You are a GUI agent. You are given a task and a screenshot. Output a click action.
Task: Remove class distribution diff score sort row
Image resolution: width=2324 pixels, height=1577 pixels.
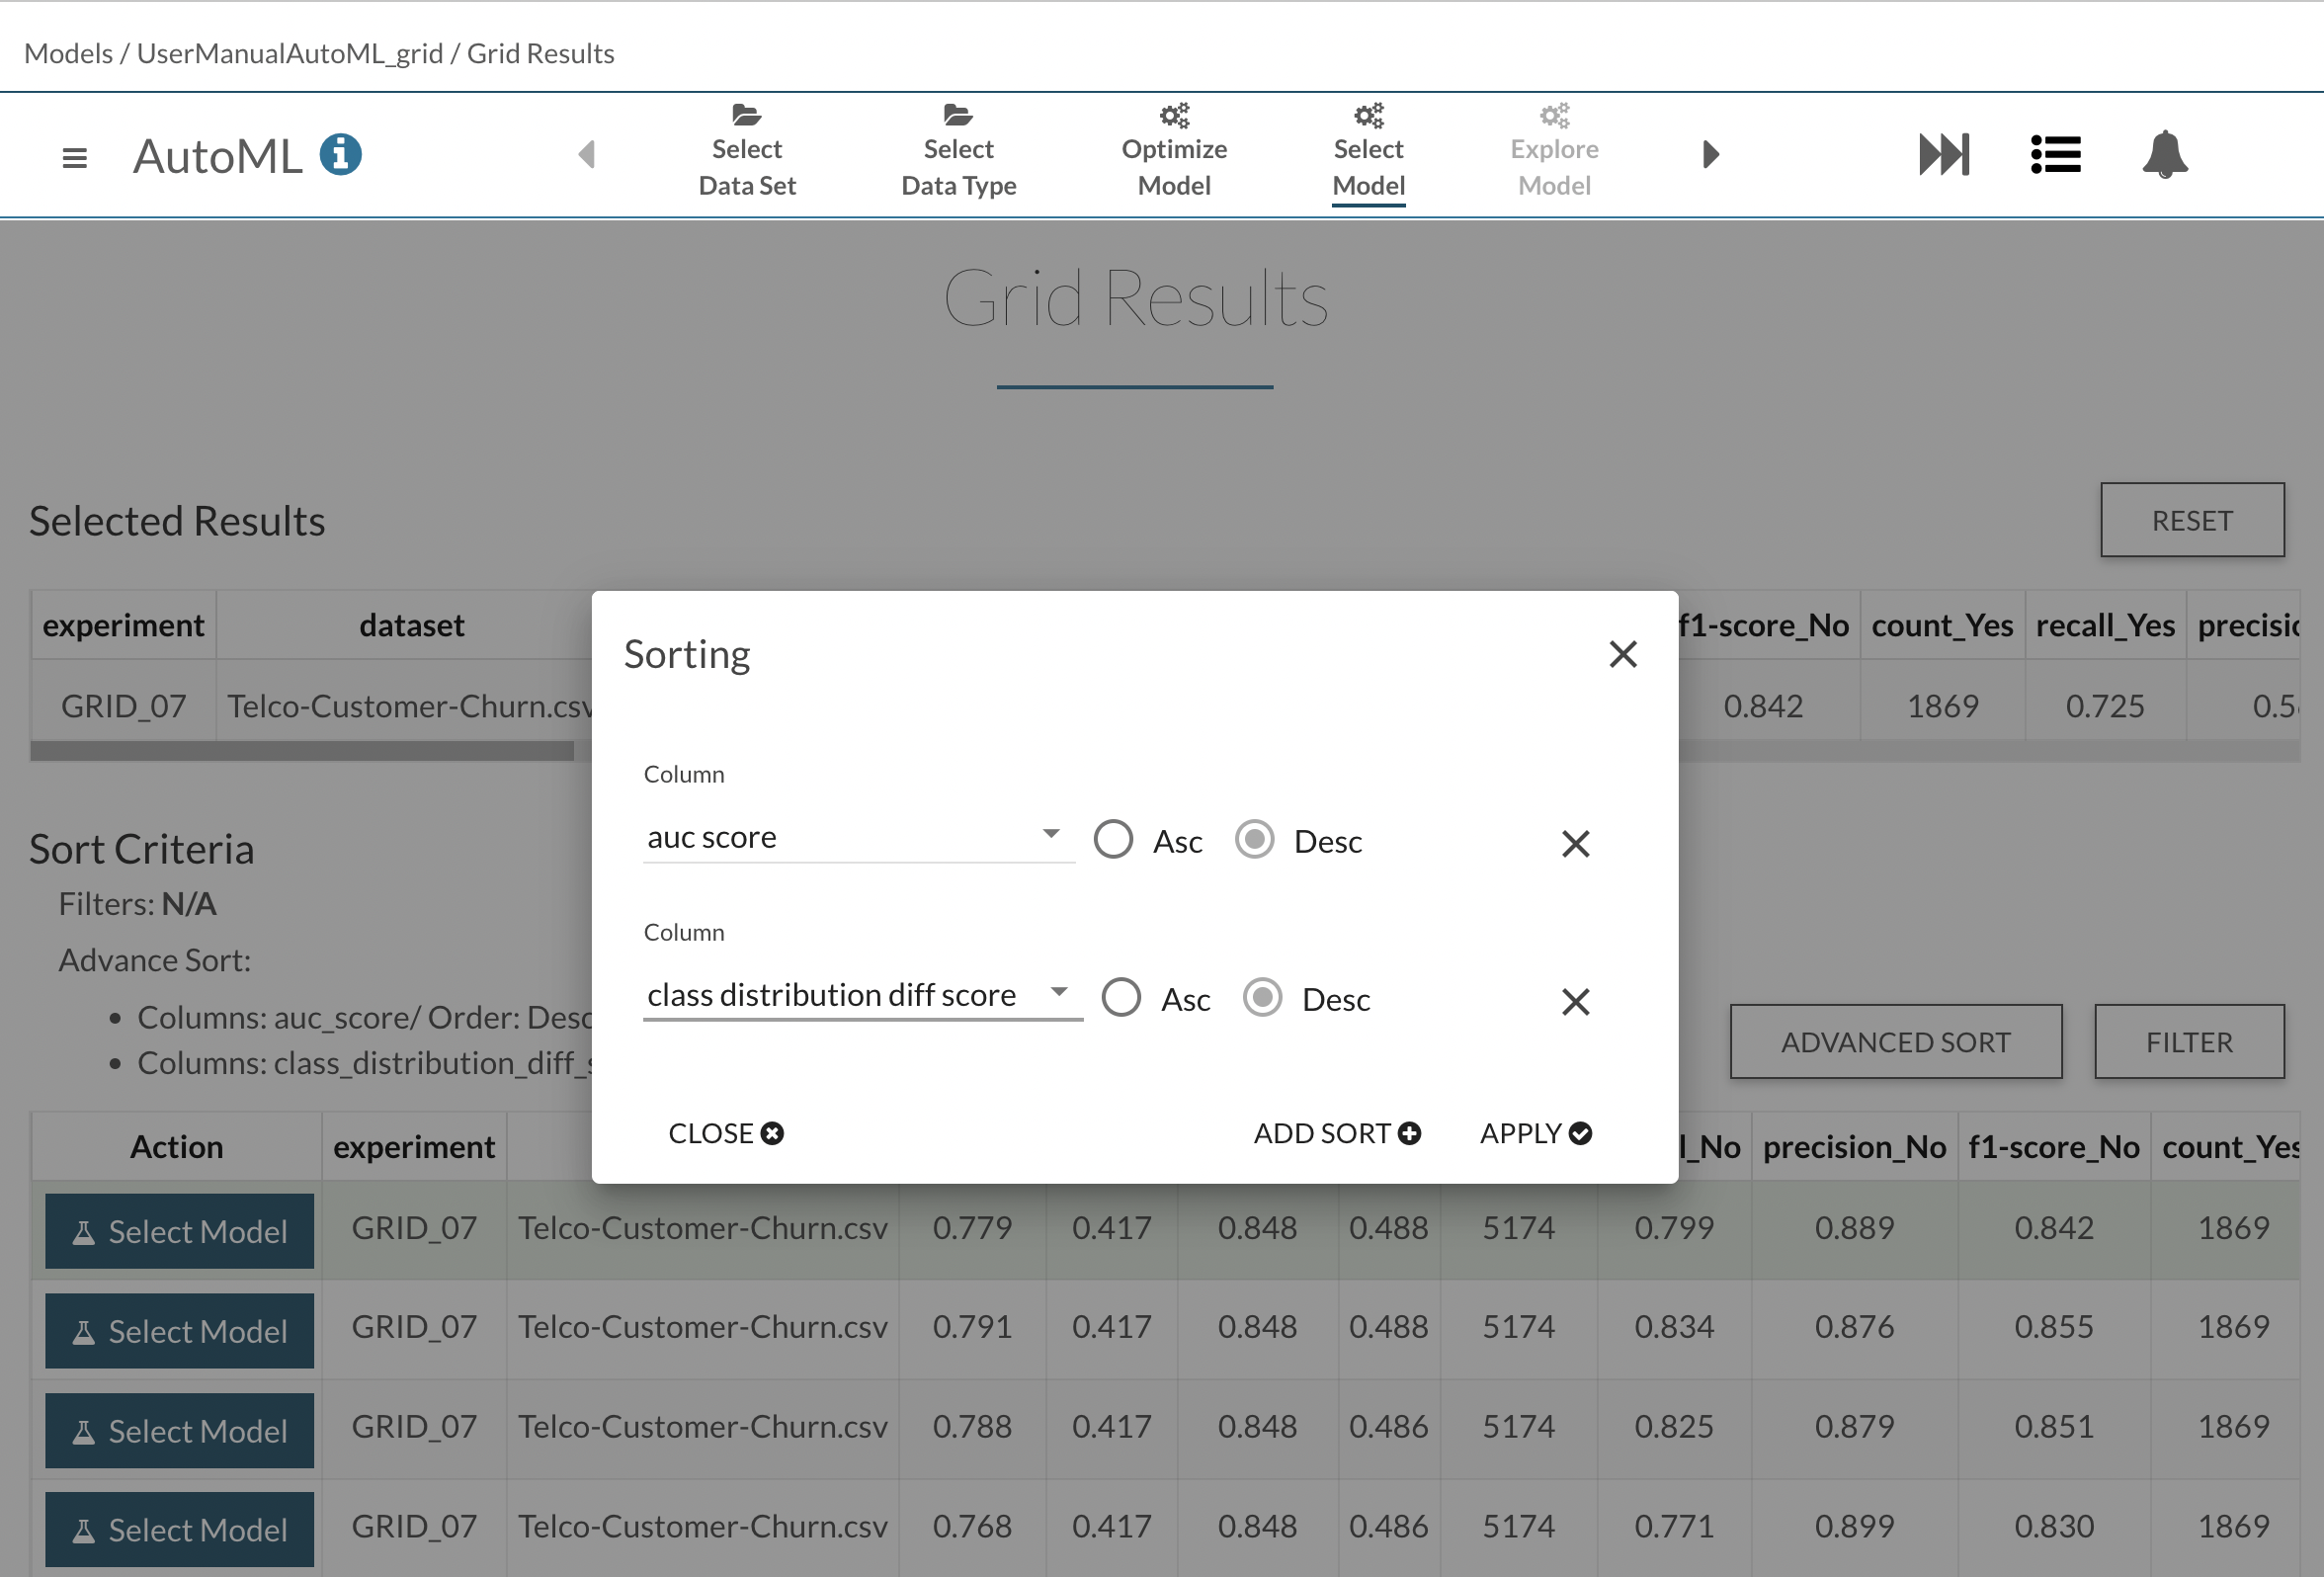pos(1575,1001)
